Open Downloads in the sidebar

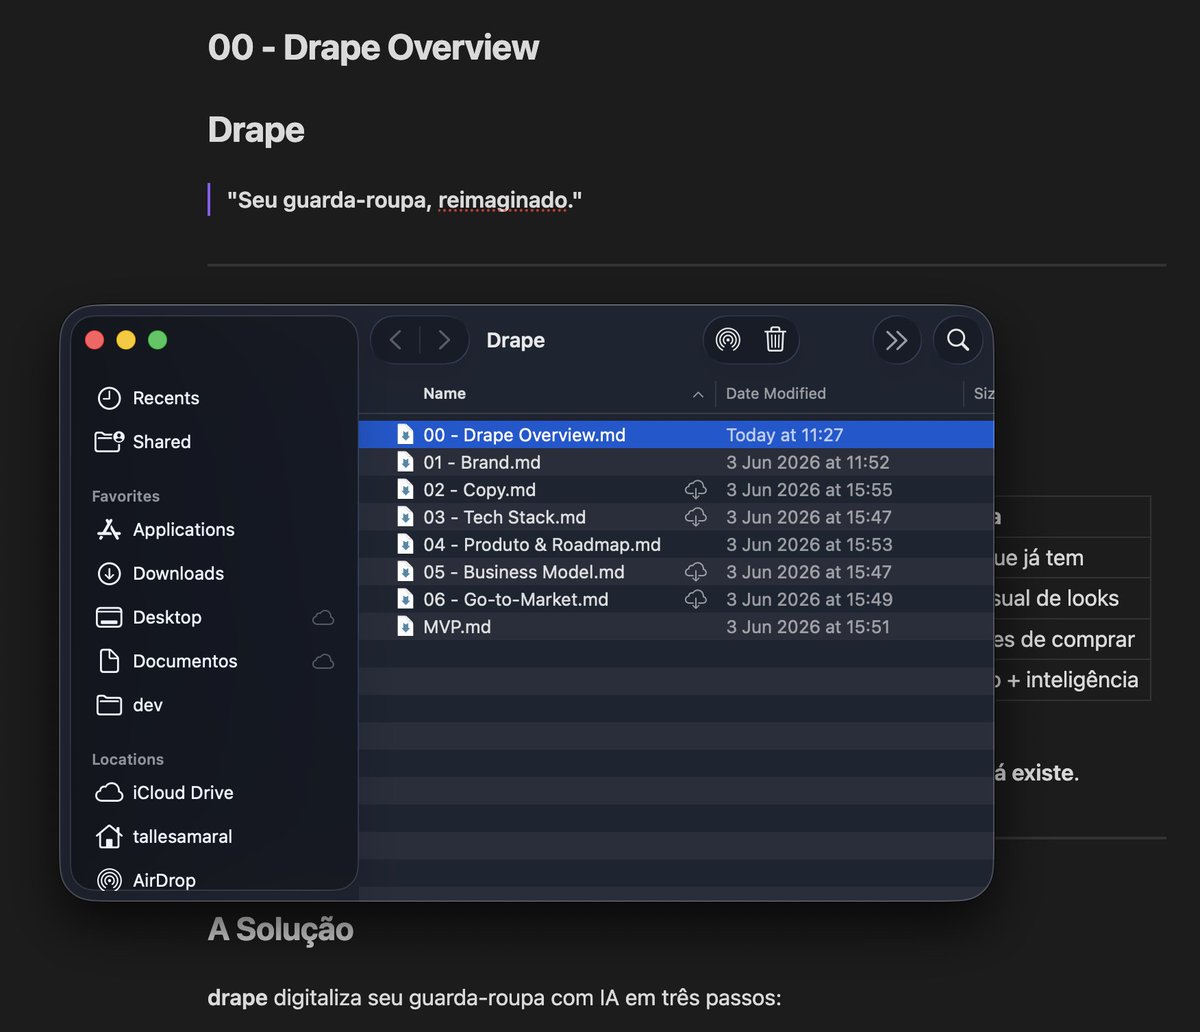(214, 574)
